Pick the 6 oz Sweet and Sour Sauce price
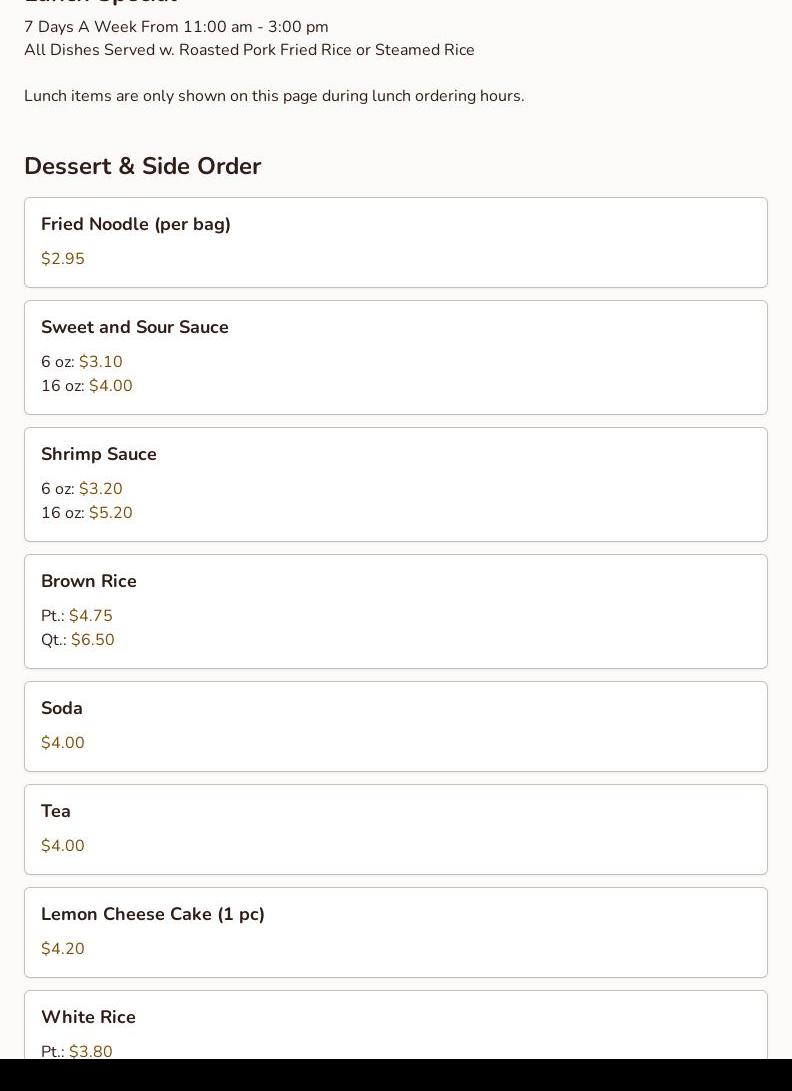 pos(100,362)
